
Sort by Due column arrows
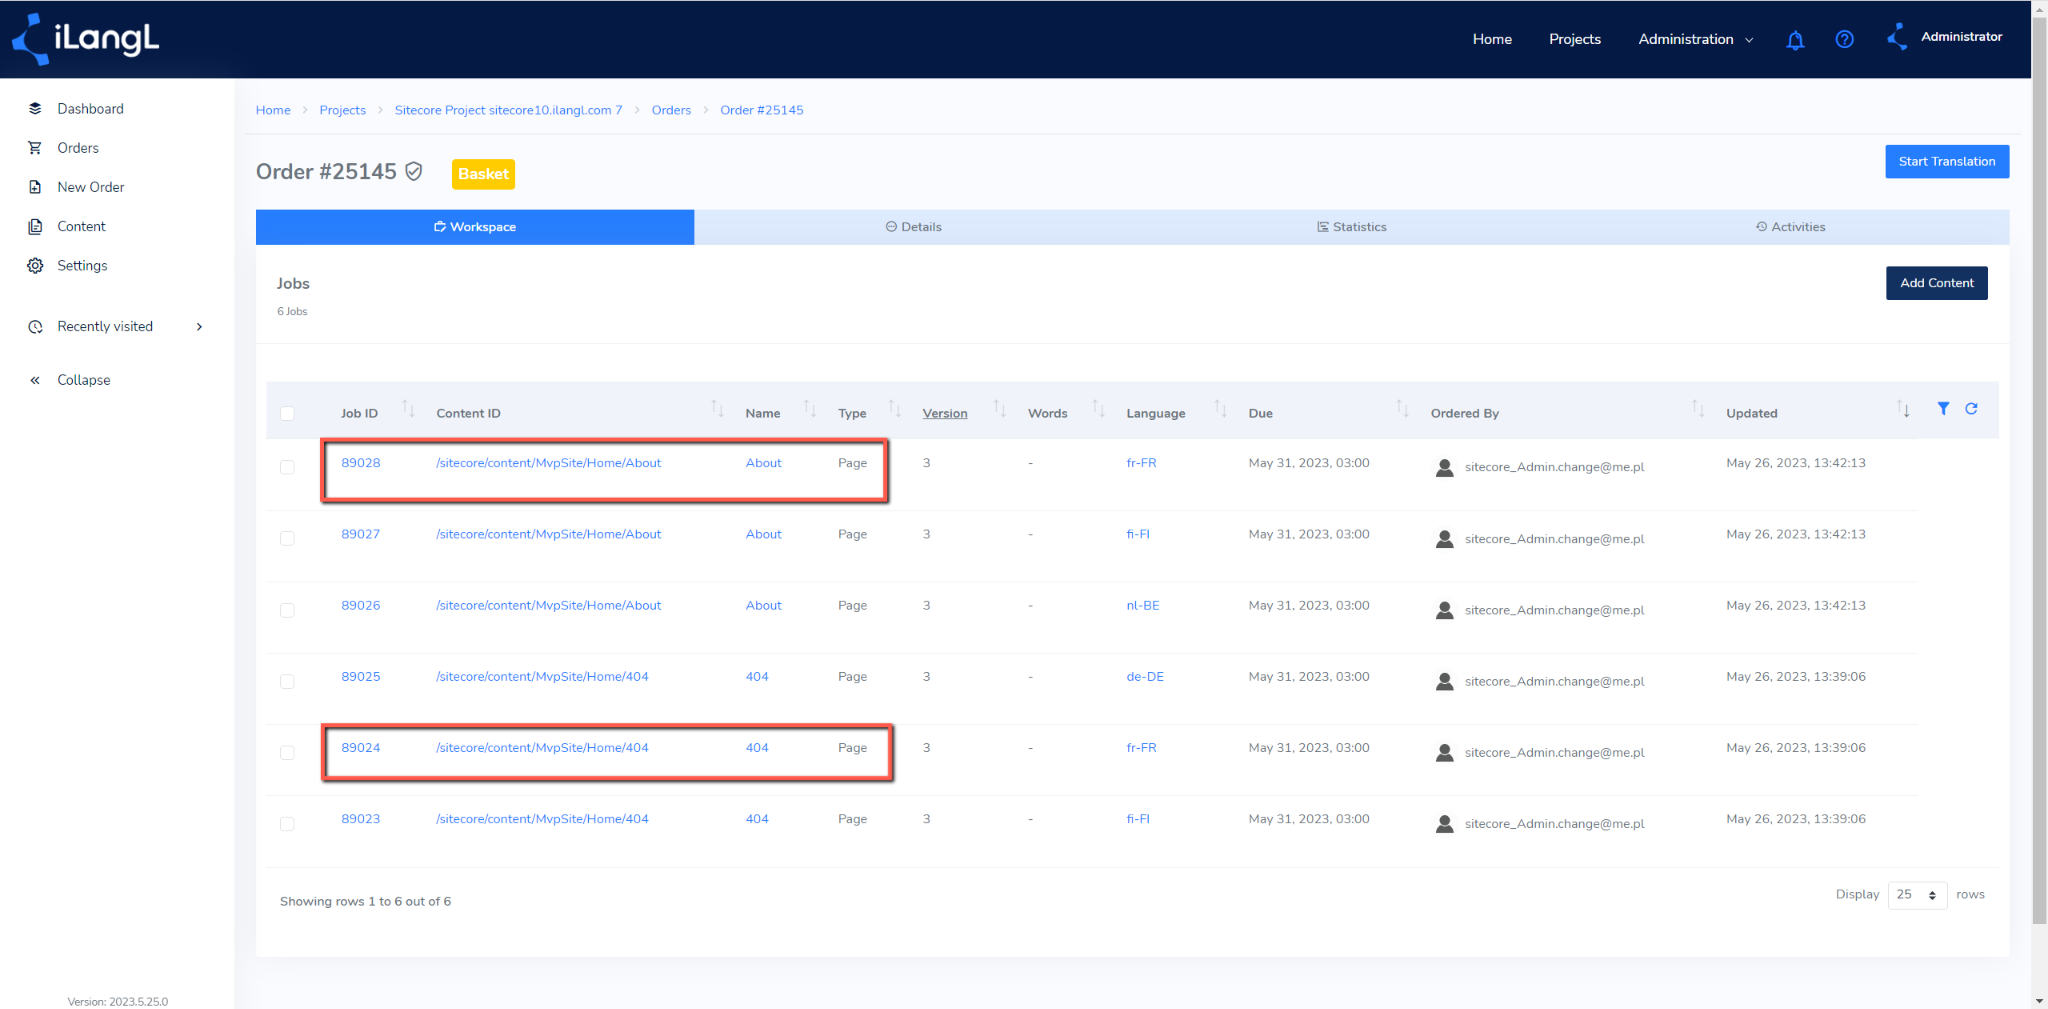coord(1402,408)
